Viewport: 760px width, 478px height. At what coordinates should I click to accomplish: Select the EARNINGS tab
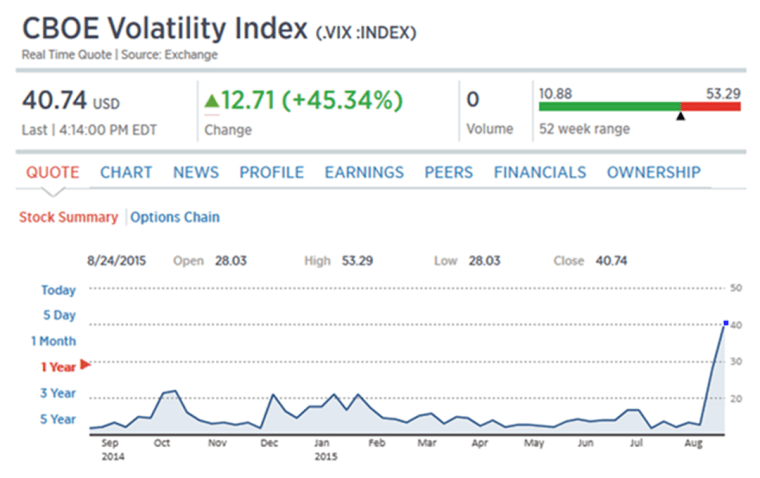click(x=364, y=172)
